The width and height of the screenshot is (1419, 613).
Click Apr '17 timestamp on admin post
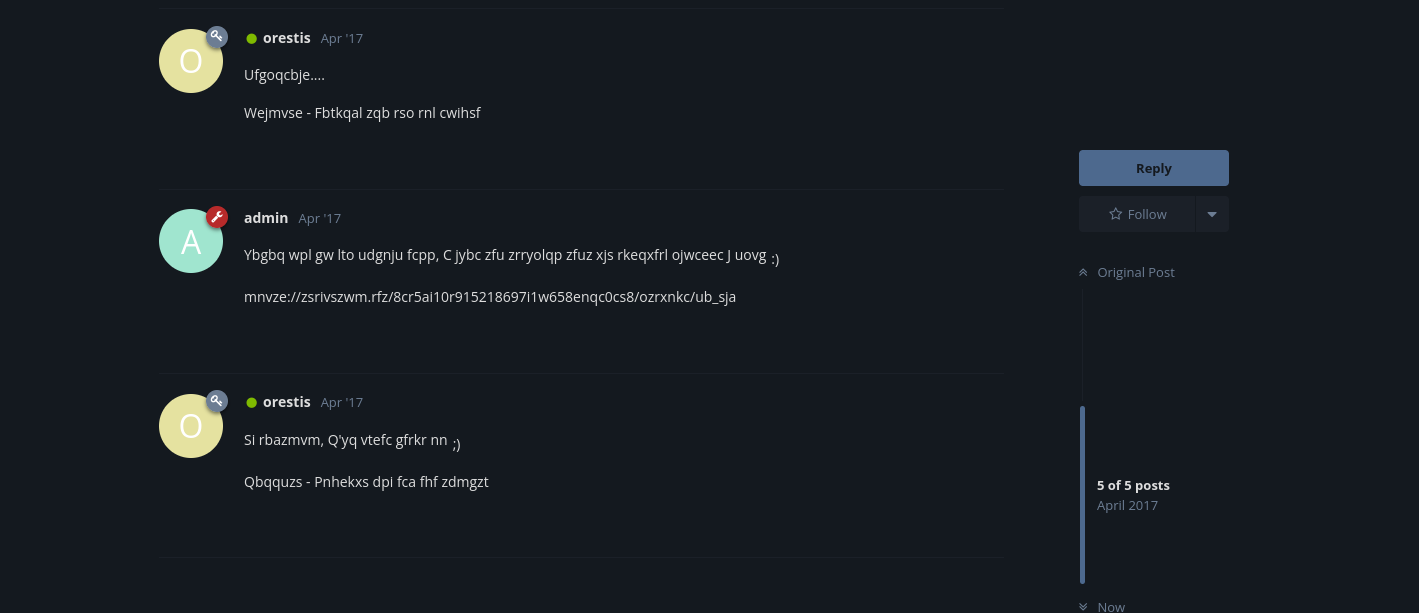click(x=320, y=218)
